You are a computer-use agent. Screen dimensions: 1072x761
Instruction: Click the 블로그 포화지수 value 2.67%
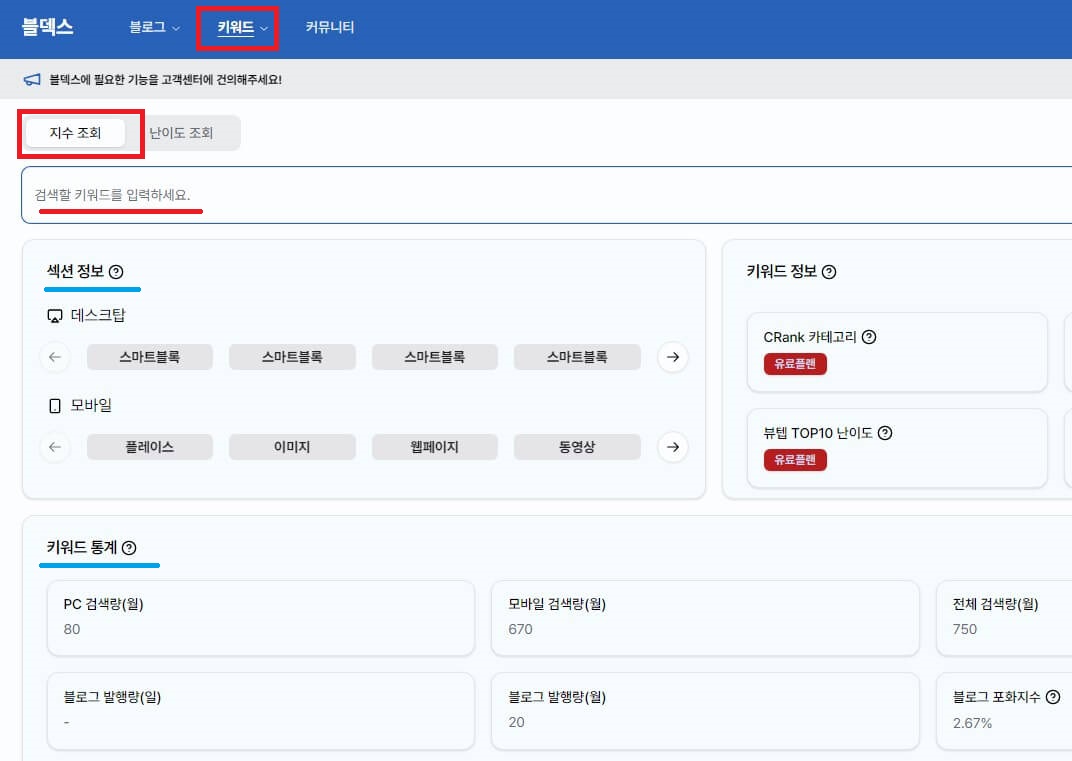click(x=972, y=723)
